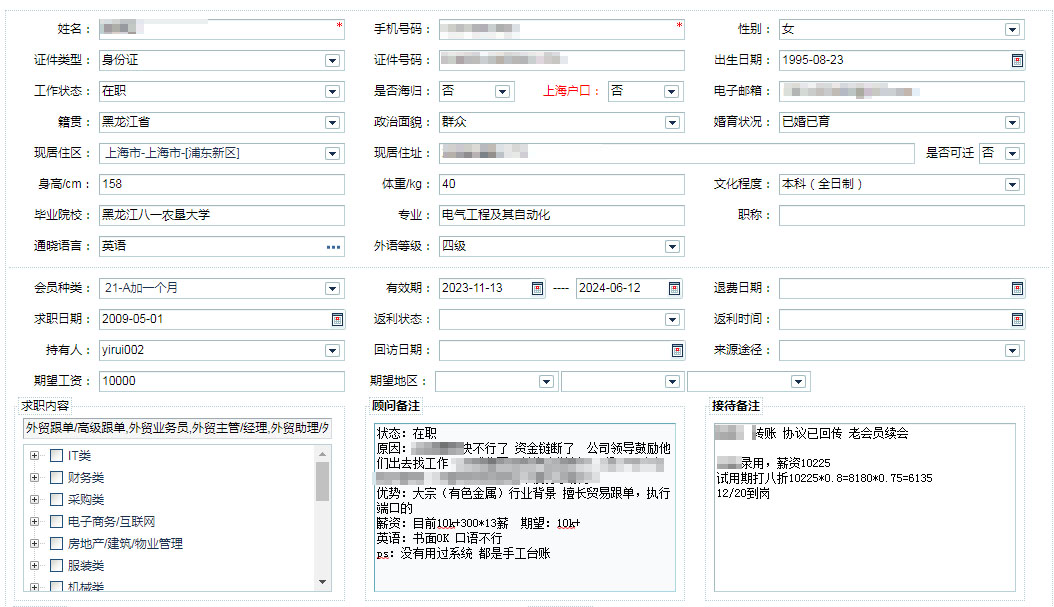The height and width of the screenshot is (607, 1054).
Task: Tick the IT类 checkbox
Action: pos(56,456)
